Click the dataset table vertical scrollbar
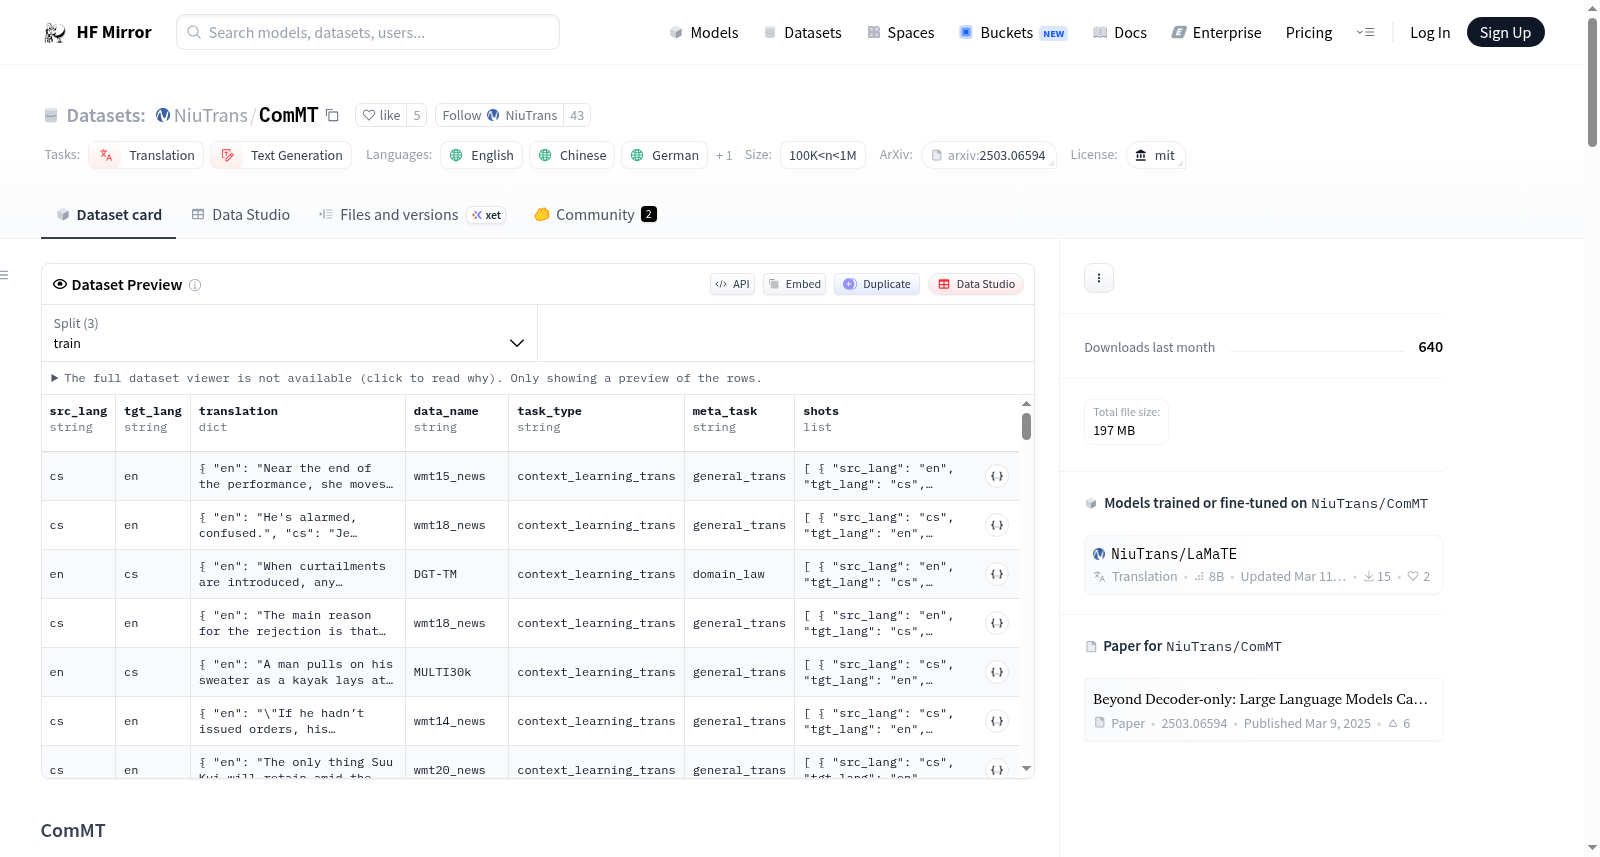The image size is (1600, 857). (1026, 427)
